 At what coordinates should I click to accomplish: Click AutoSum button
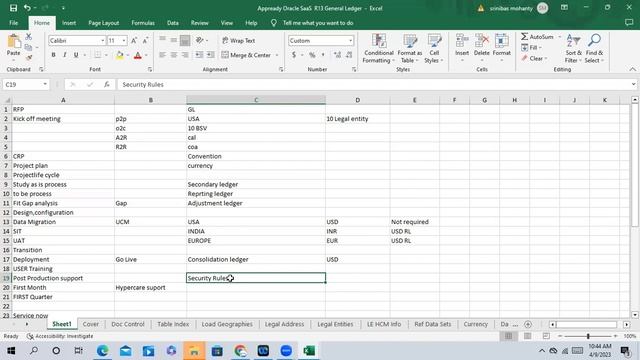coord(537,37)
